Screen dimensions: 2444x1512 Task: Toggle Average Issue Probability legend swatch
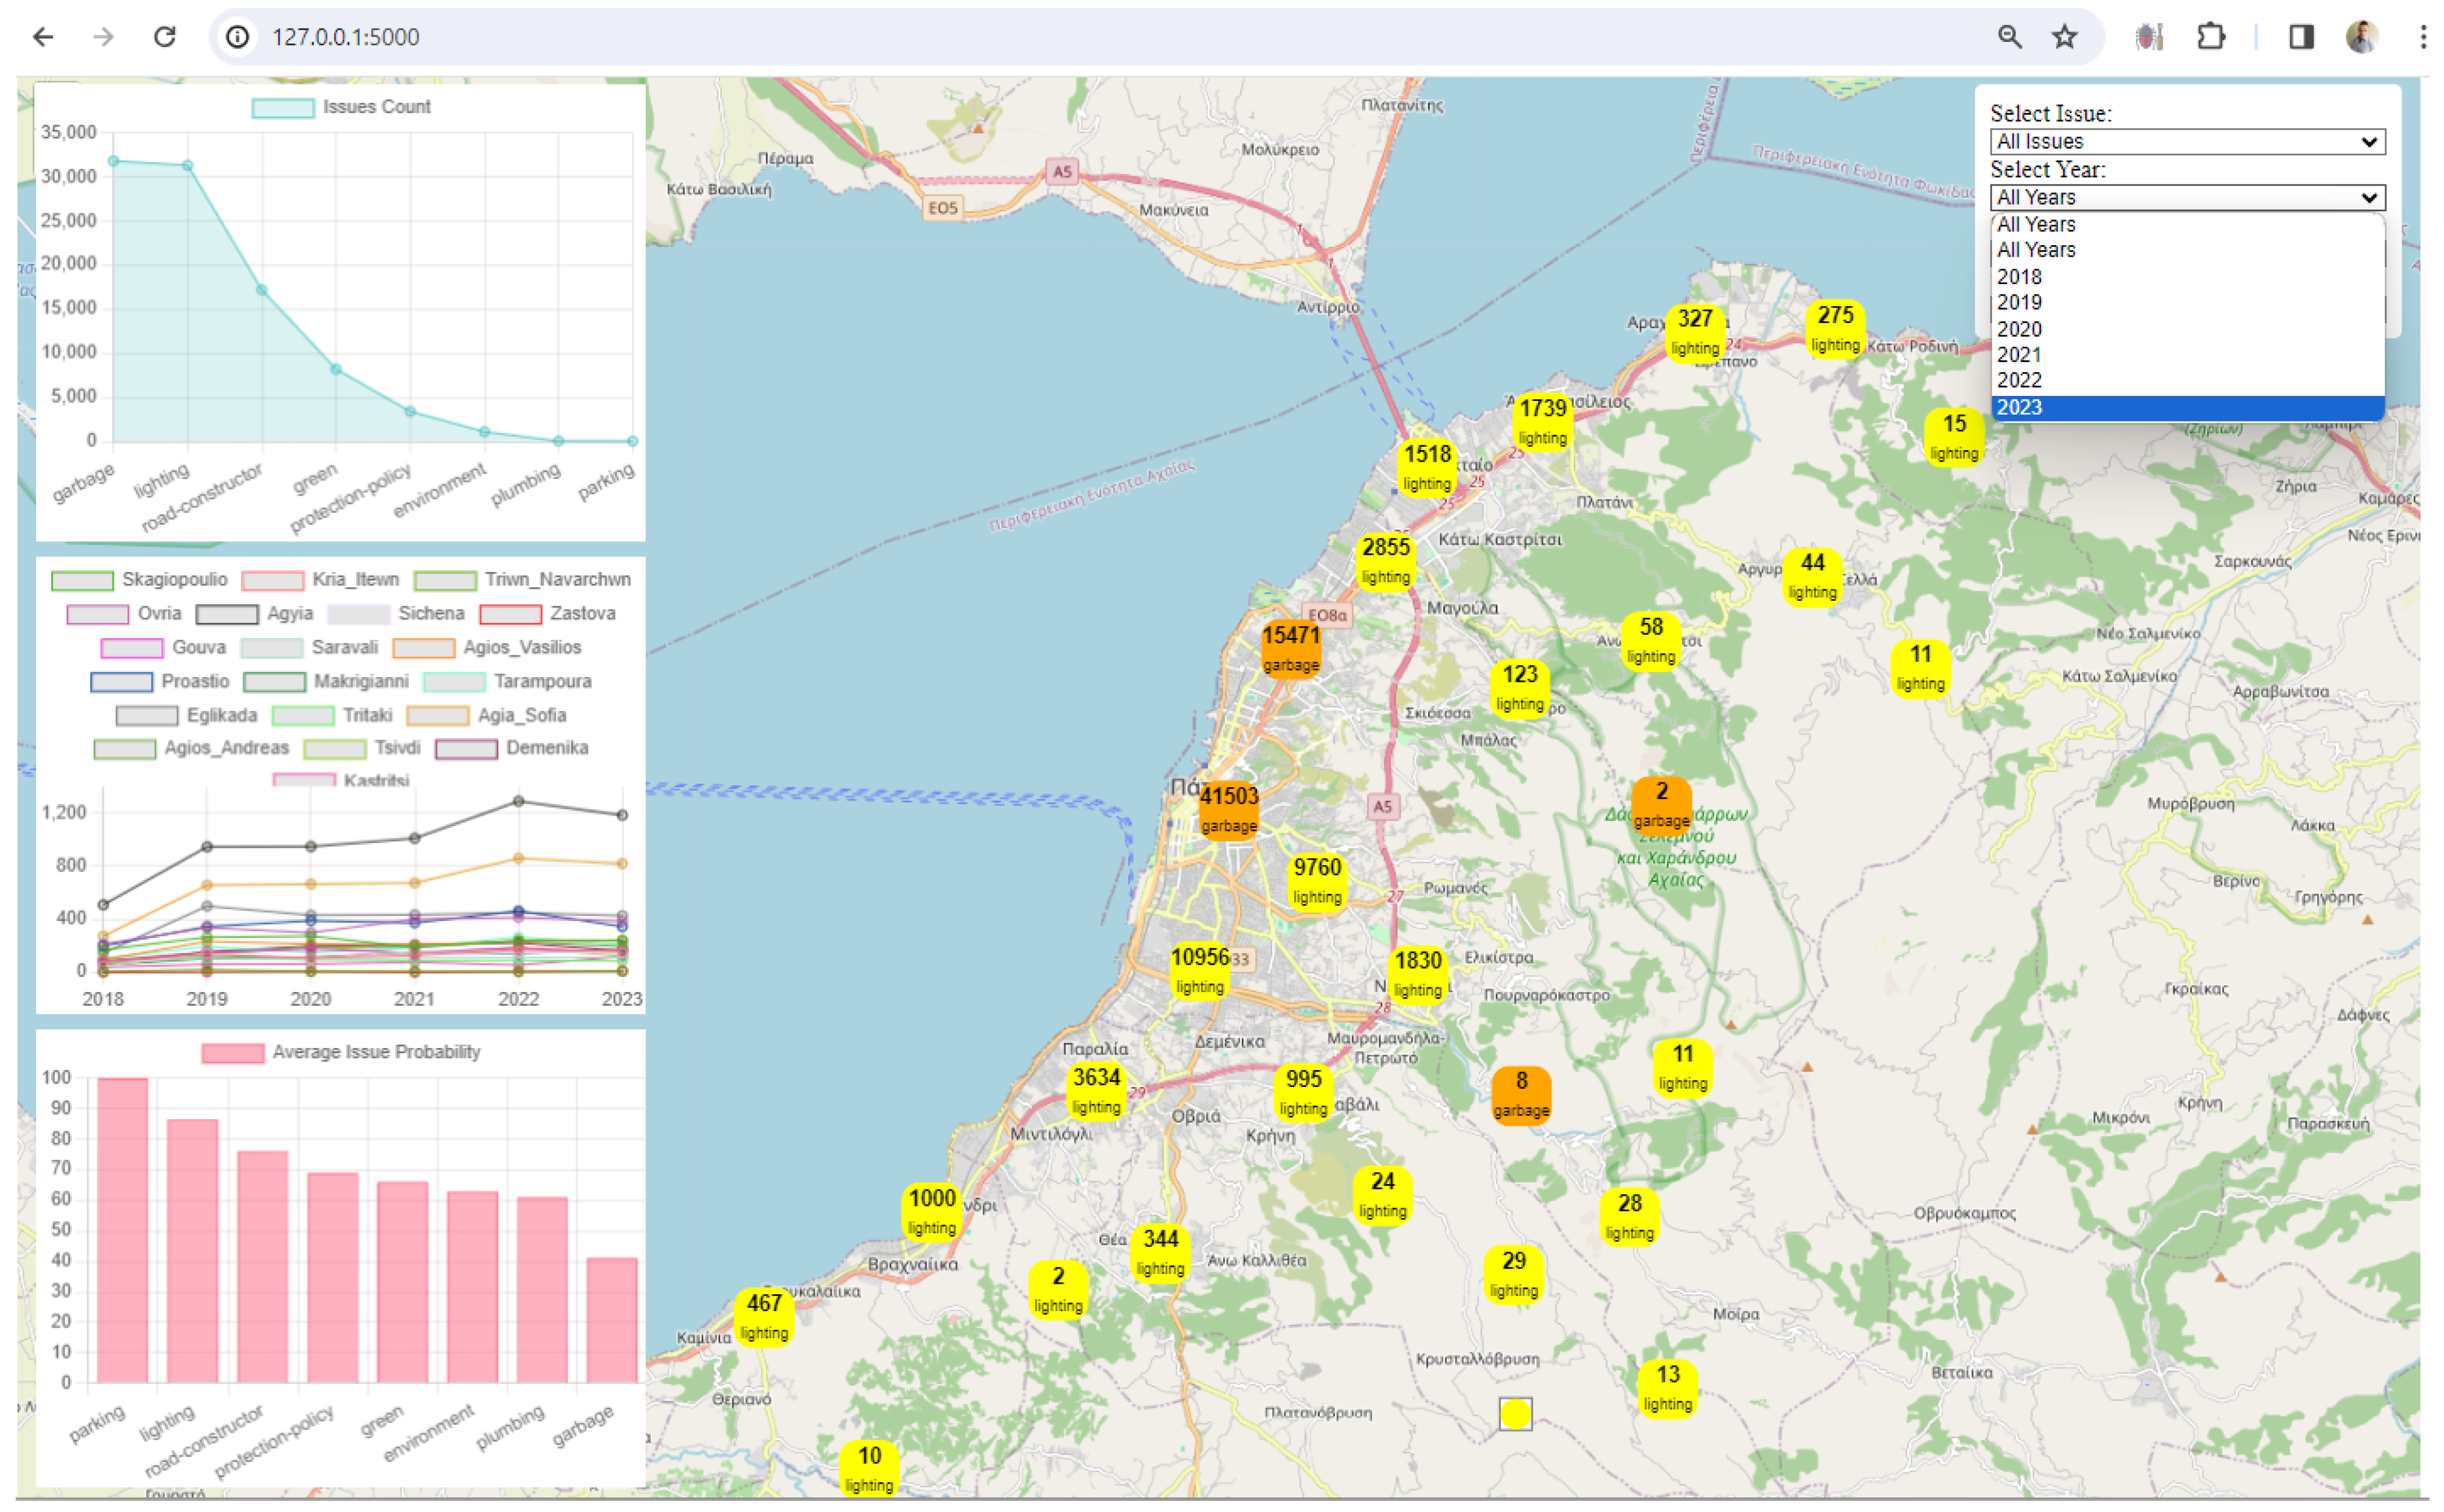click(233, 1053)
